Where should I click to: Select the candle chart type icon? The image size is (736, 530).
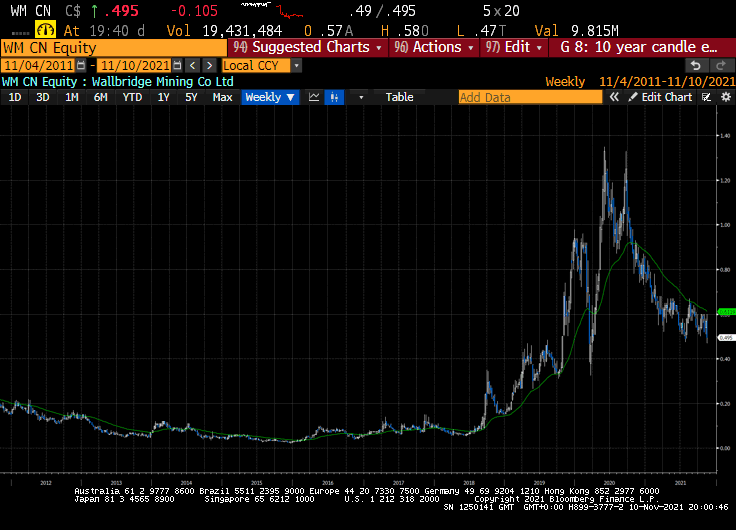point(334,97)
